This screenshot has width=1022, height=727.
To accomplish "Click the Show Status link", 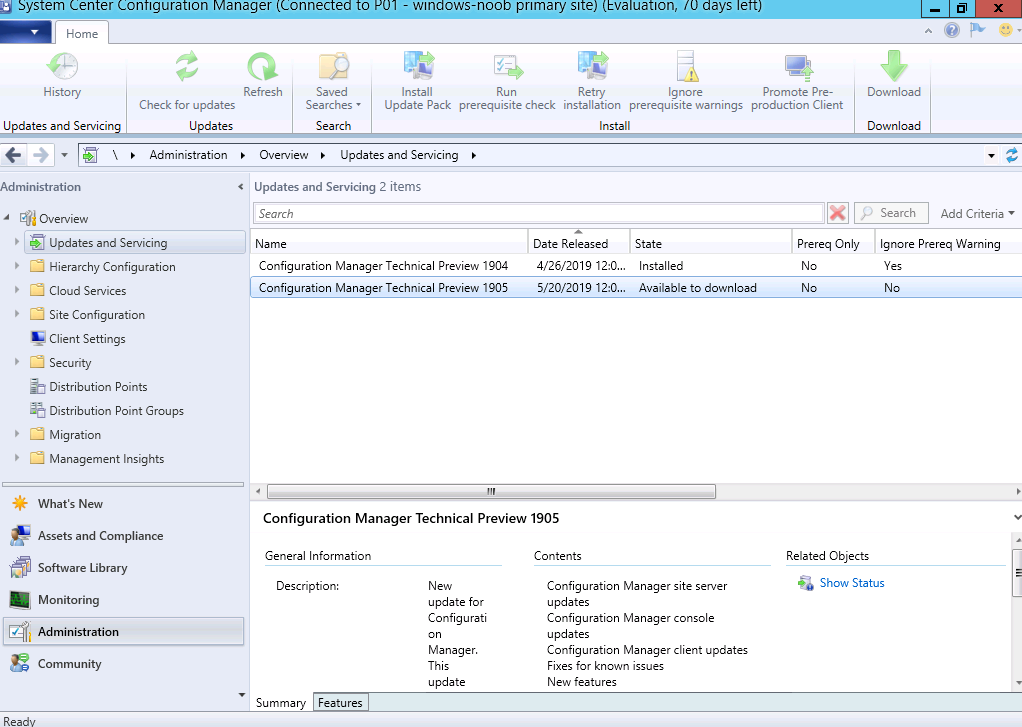I will click(x=851, y=583).
